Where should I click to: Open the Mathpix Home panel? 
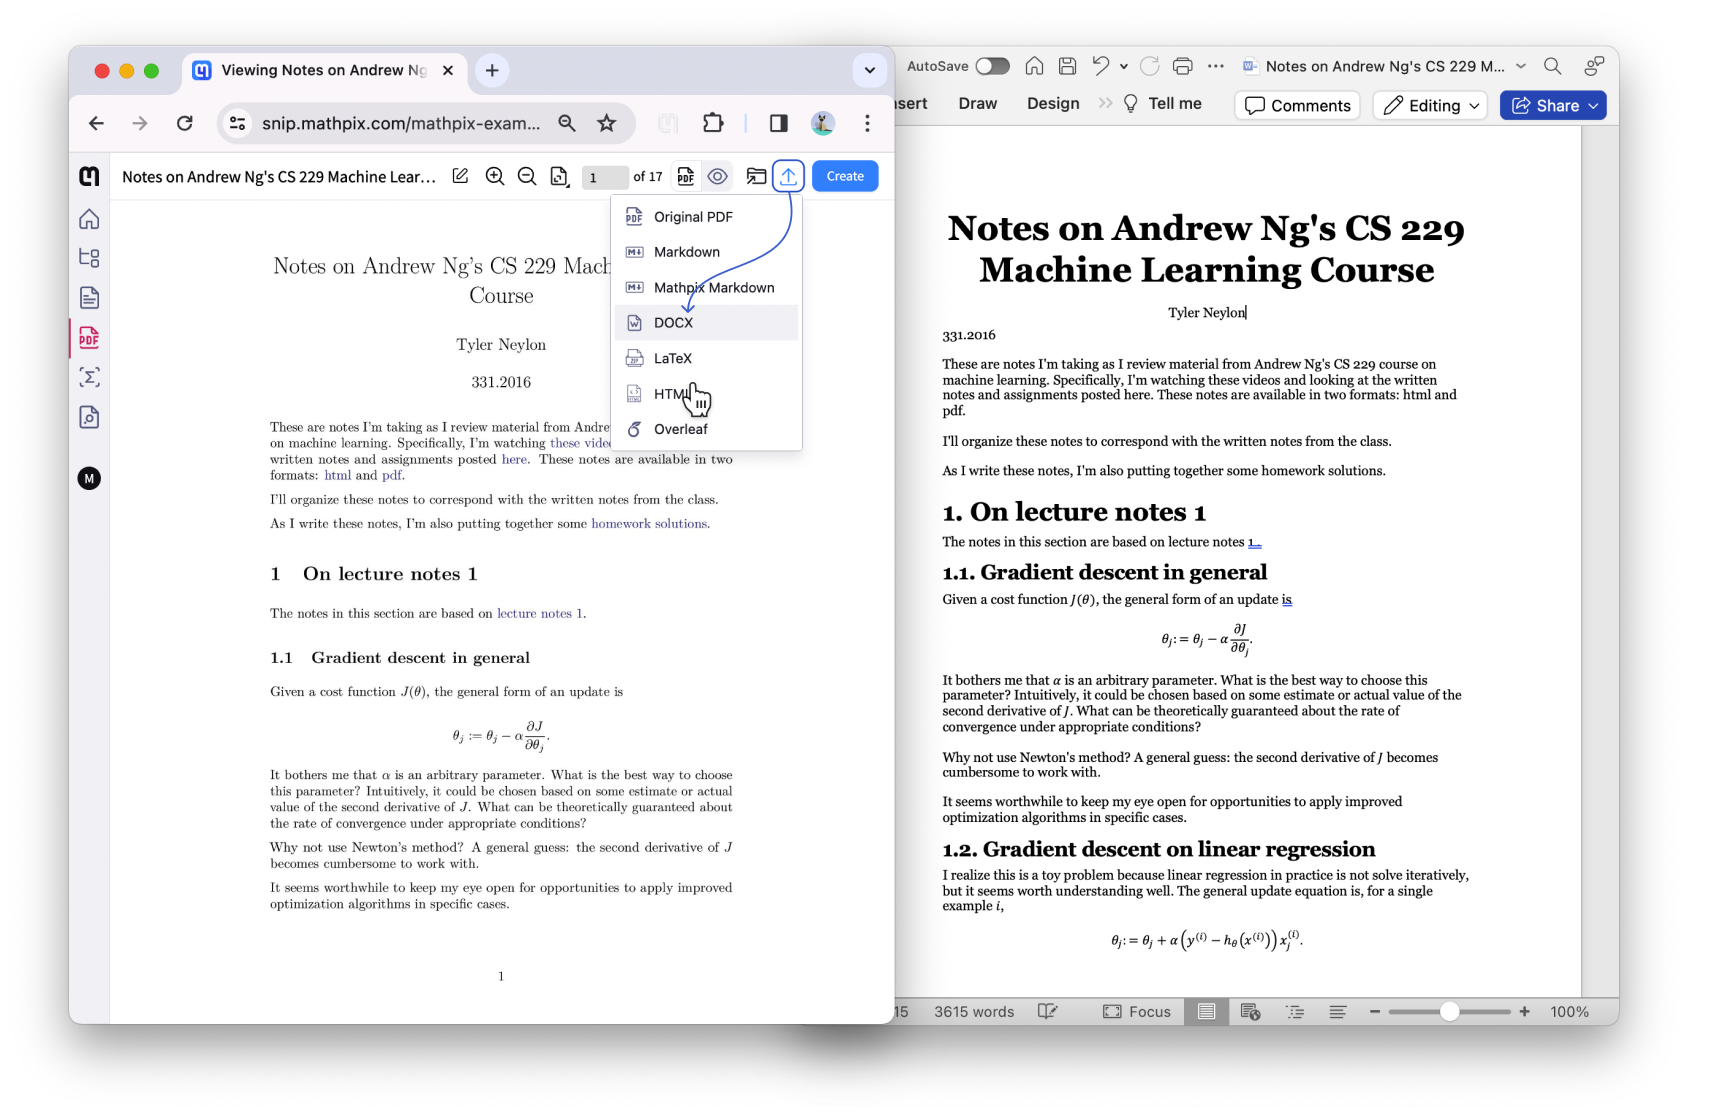[x=89, y=218]
